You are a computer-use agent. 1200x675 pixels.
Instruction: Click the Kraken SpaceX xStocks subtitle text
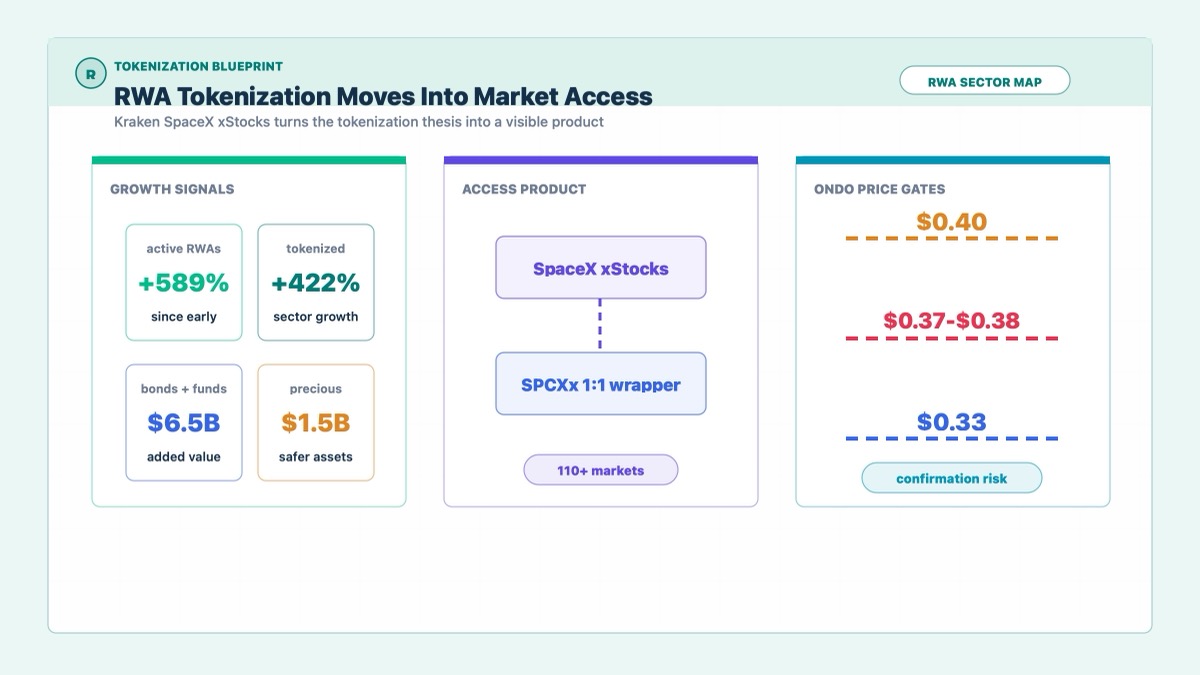pyautogui.click(x=359, y=122)
